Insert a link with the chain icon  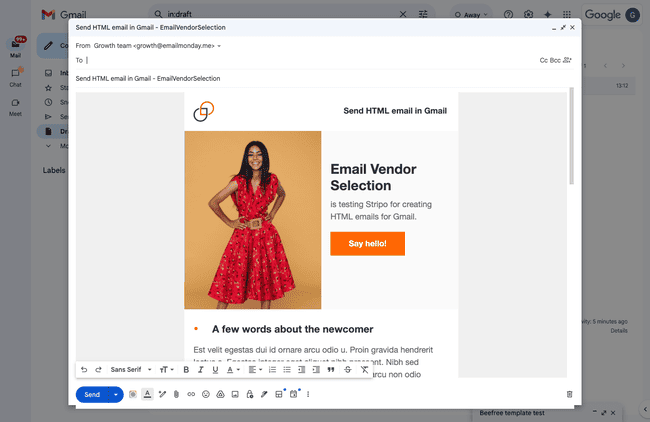[x=191, y=394]
